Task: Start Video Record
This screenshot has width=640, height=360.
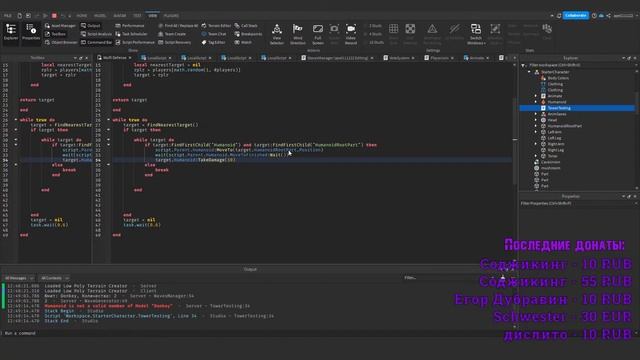Action: coord(351,34)
